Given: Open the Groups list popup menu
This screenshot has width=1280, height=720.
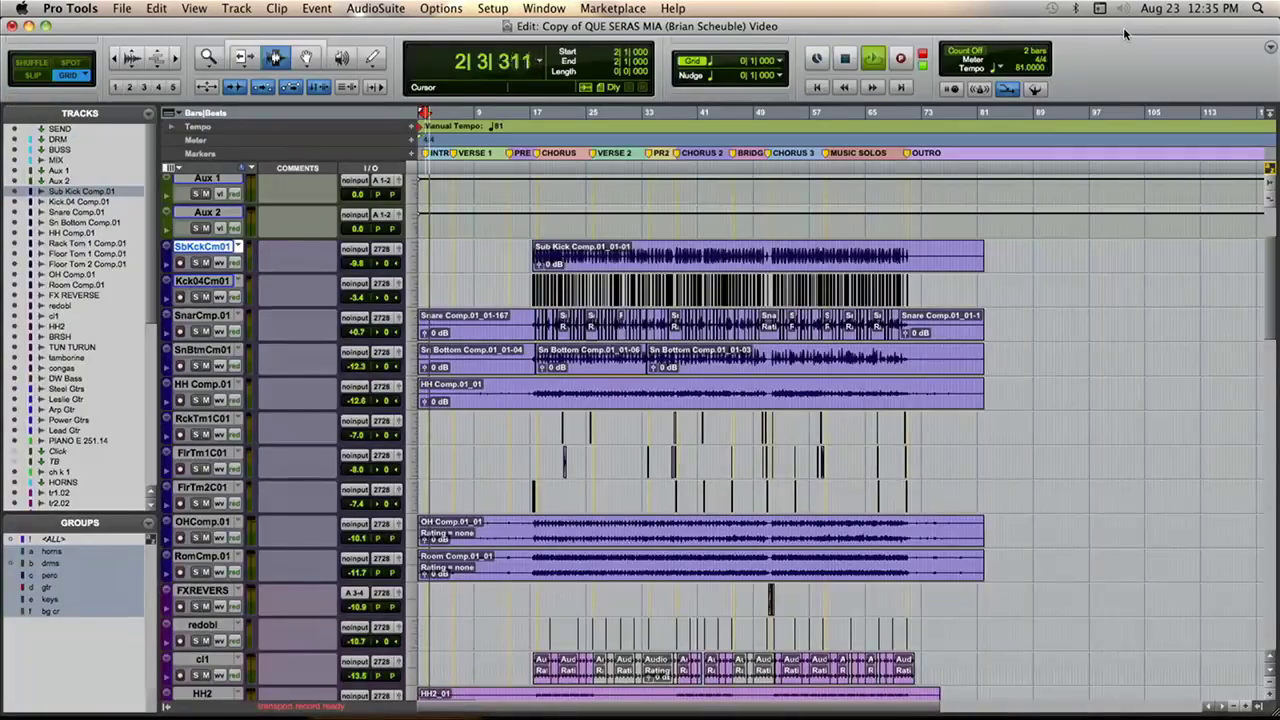Looking at the screenshot, I should pyautogui.click(x=148, y=523).
